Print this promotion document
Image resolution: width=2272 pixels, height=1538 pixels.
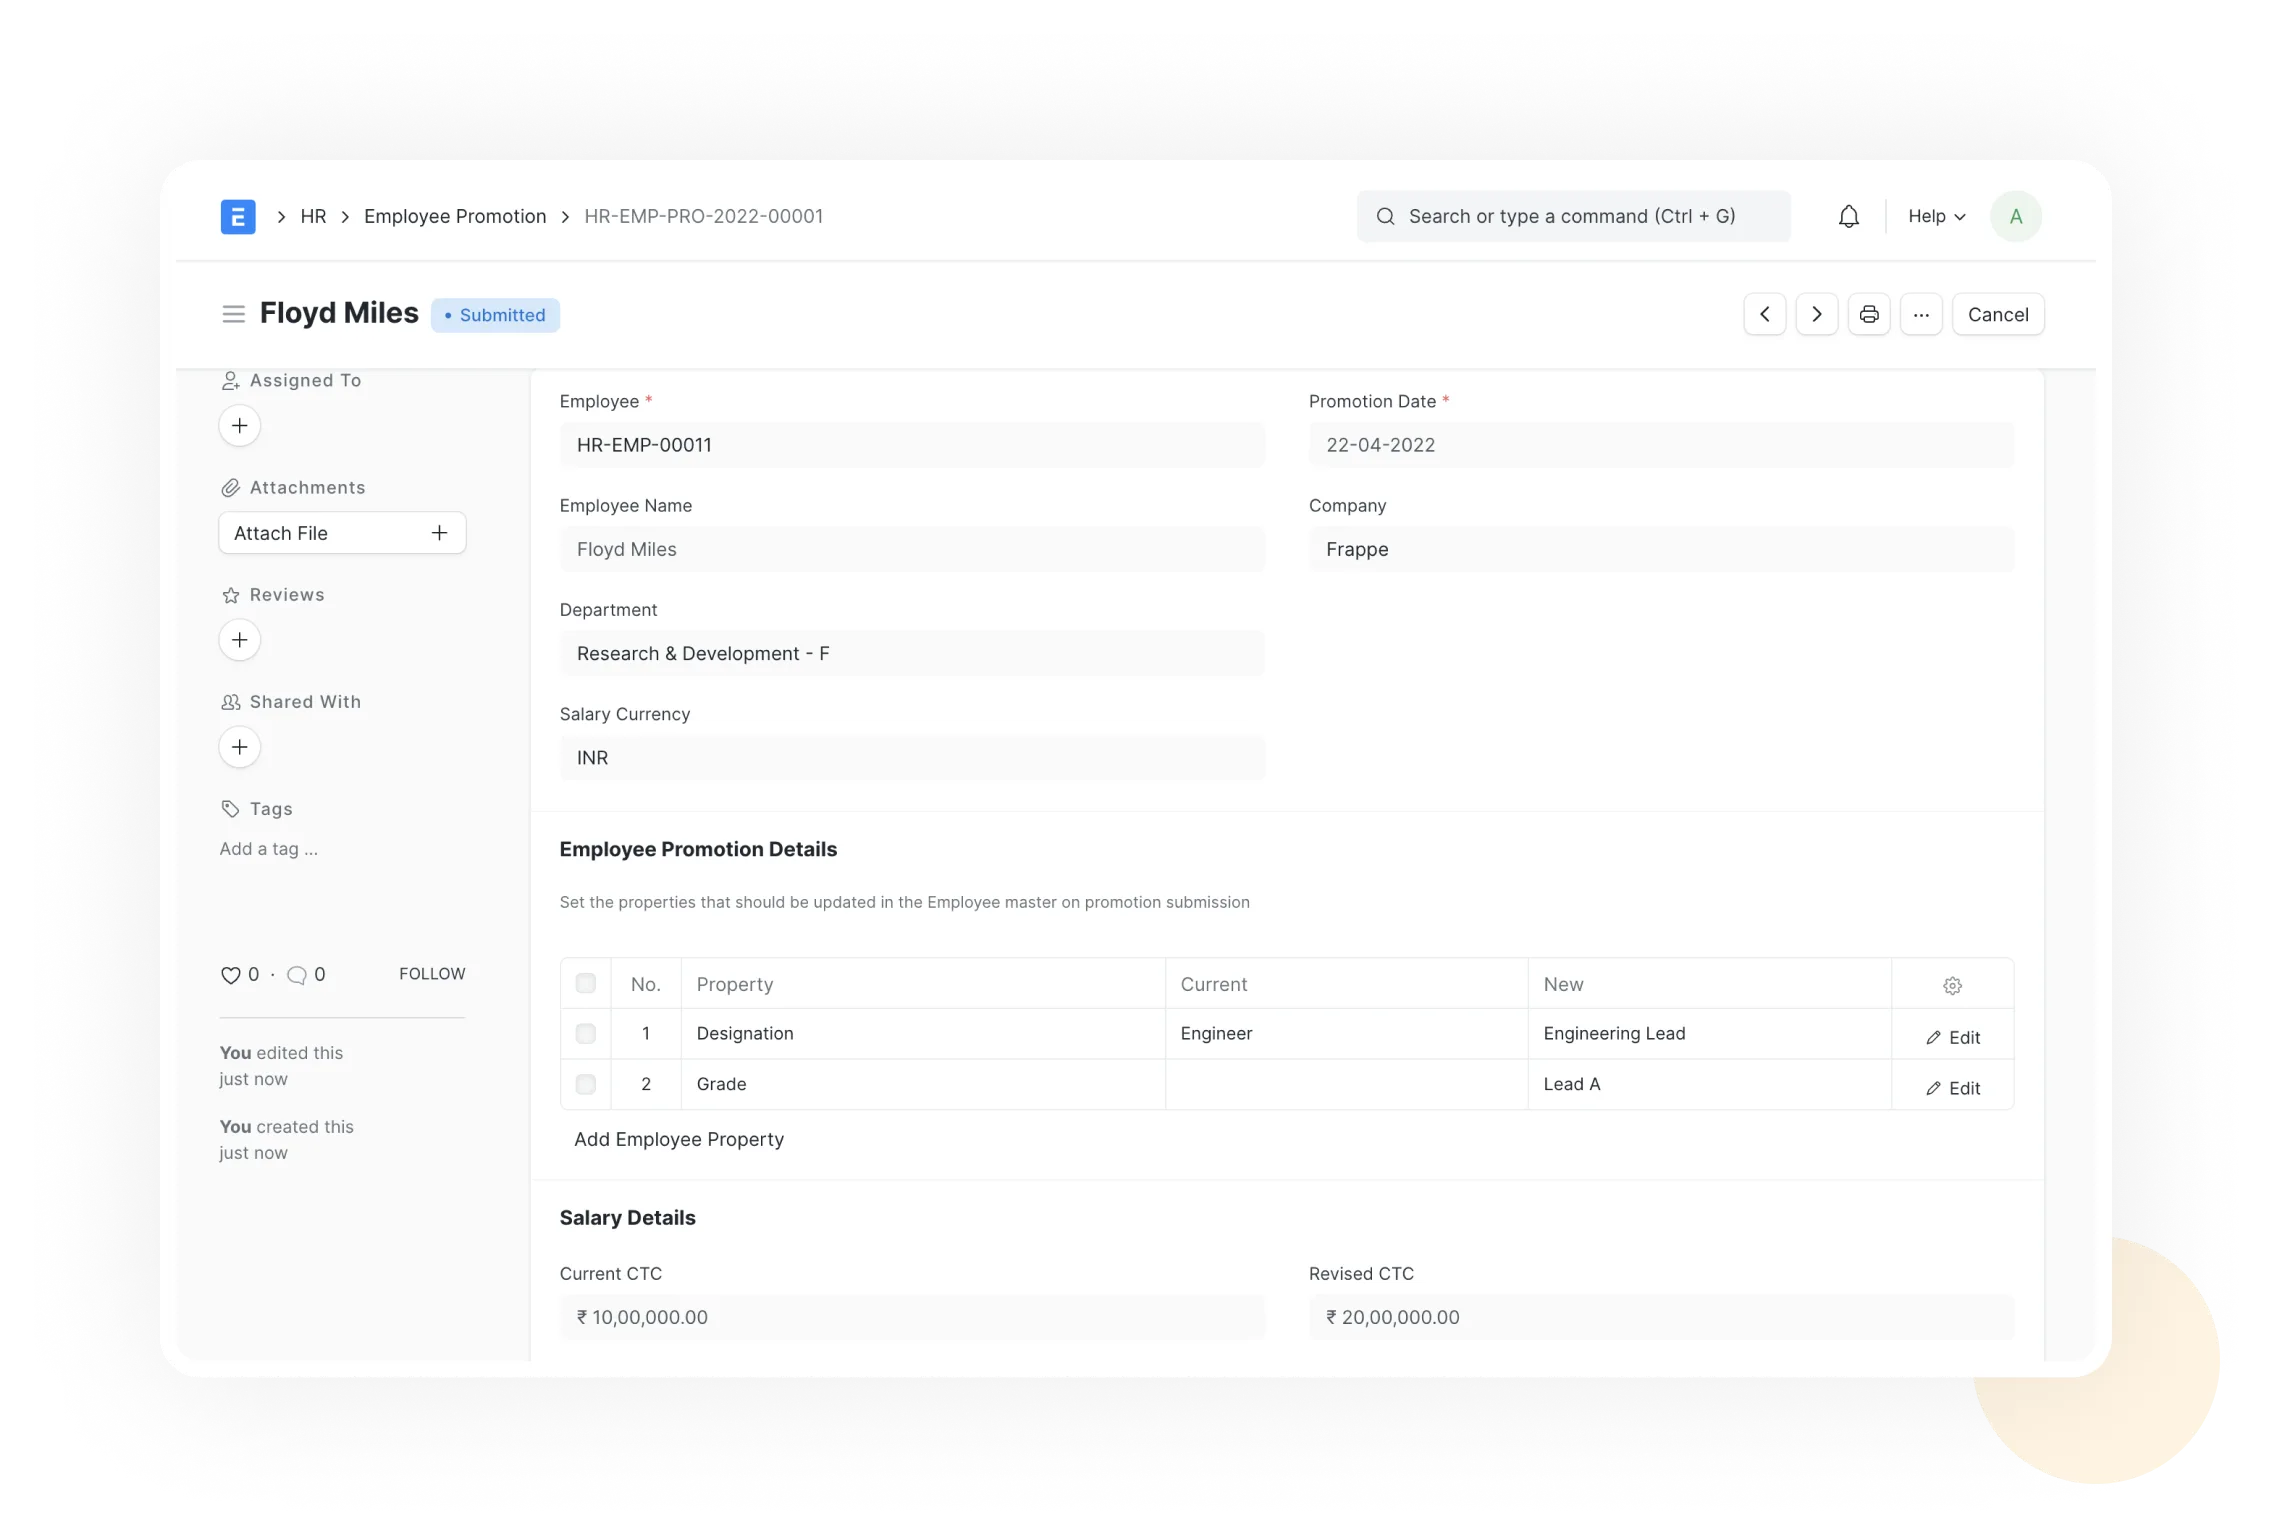(1868, 314)
